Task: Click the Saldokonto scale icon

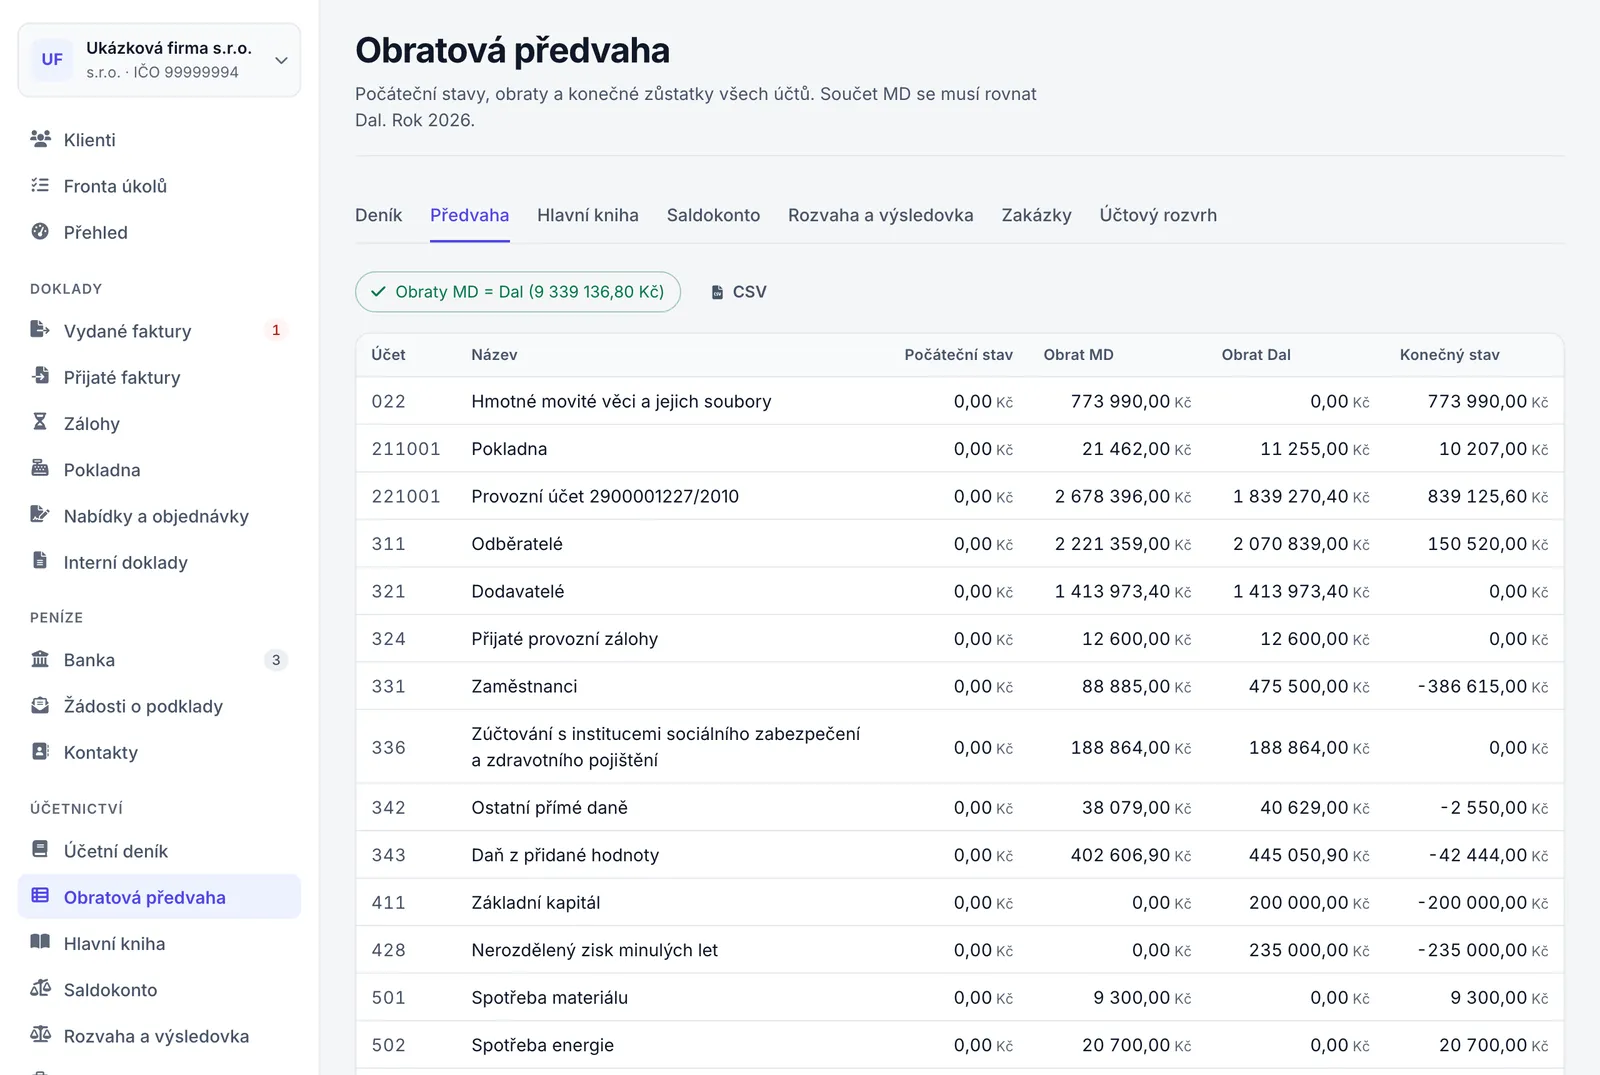Action: click(40, 988)
